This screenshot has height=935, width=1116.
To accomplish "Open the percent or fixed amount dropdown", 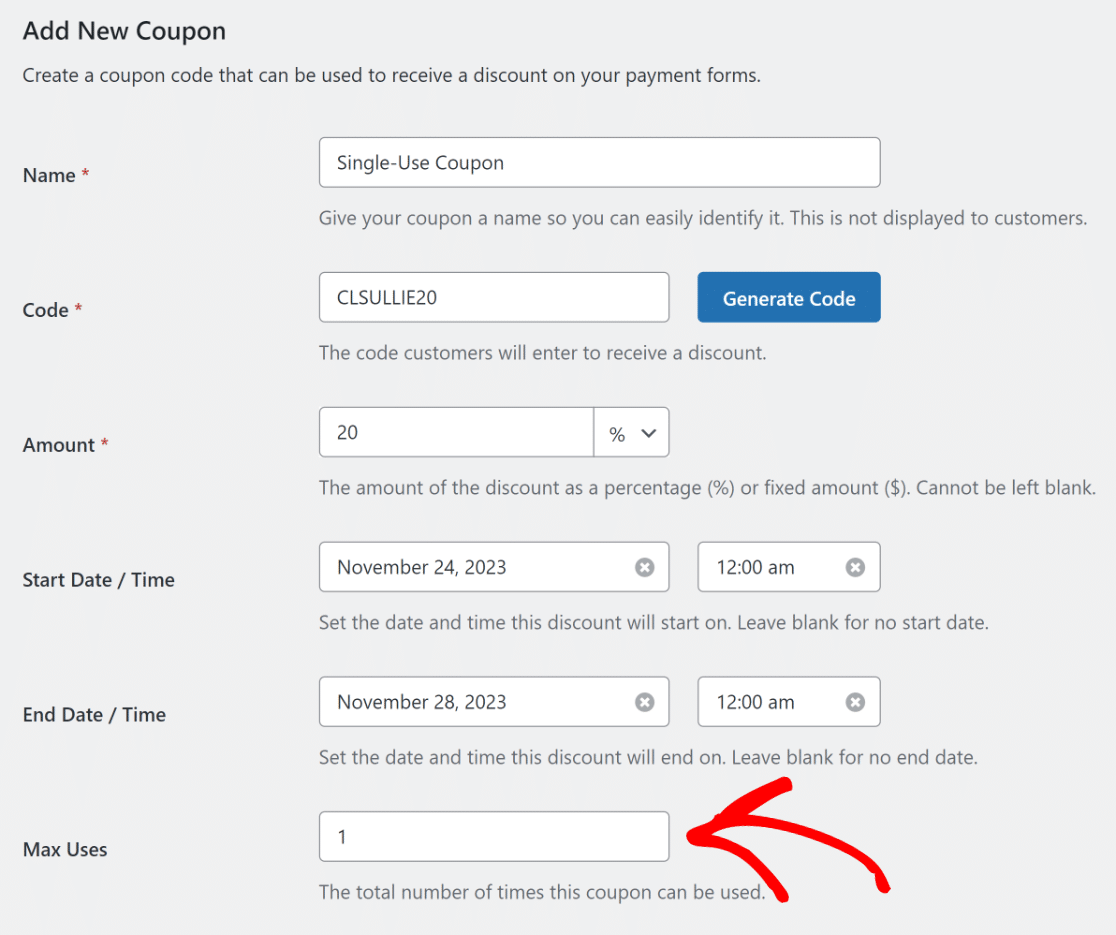I will (631, 433).
